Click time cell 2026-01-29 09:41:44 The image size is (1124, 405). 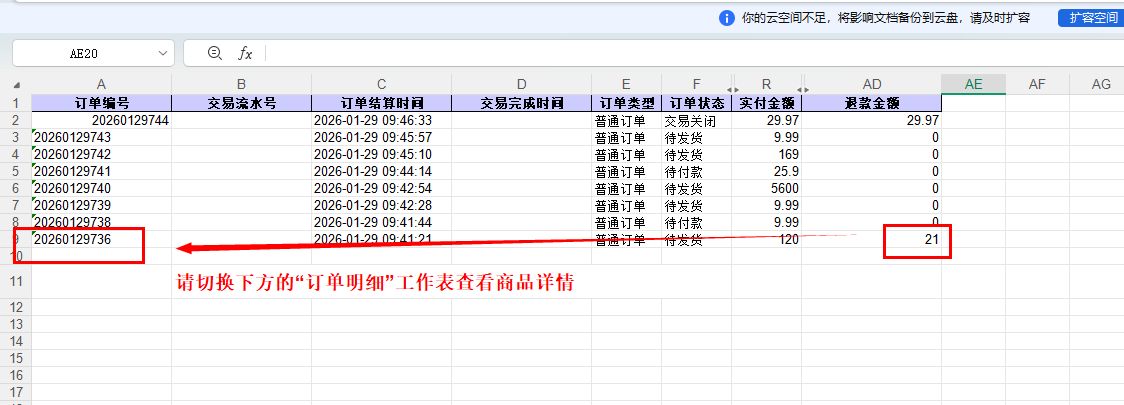[x=381, y=222]
